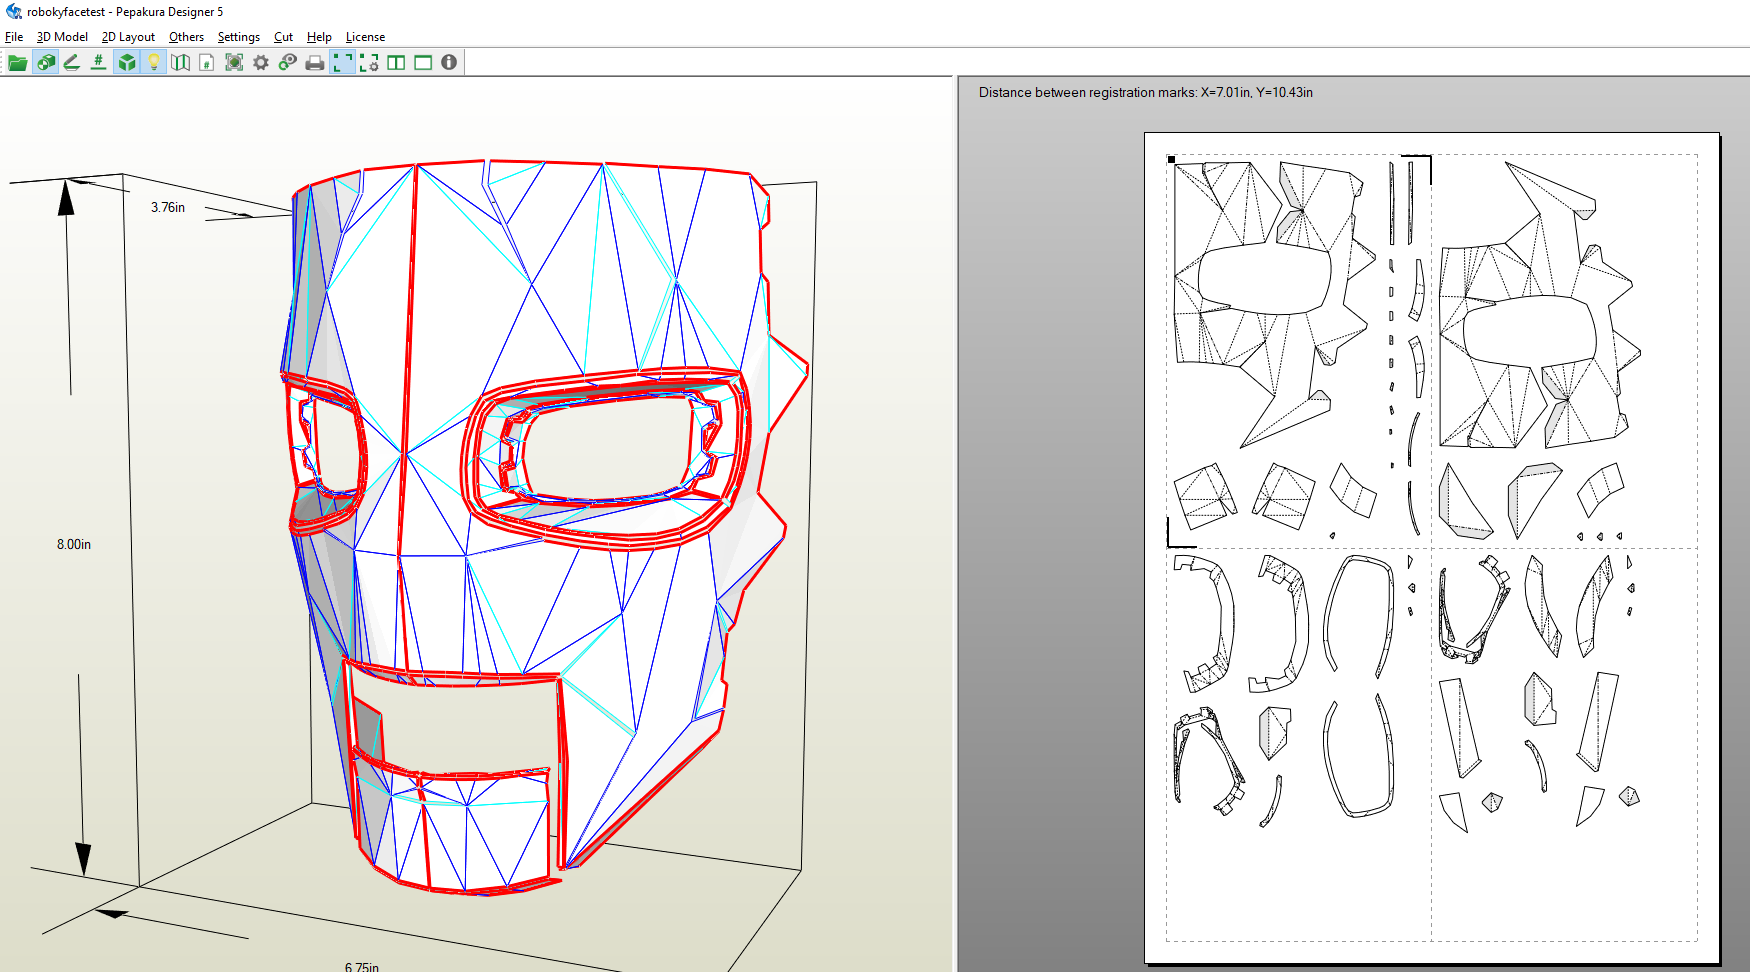Click the info icon at toolbar end
1750x972 pixels.
[x=450, y=61]
